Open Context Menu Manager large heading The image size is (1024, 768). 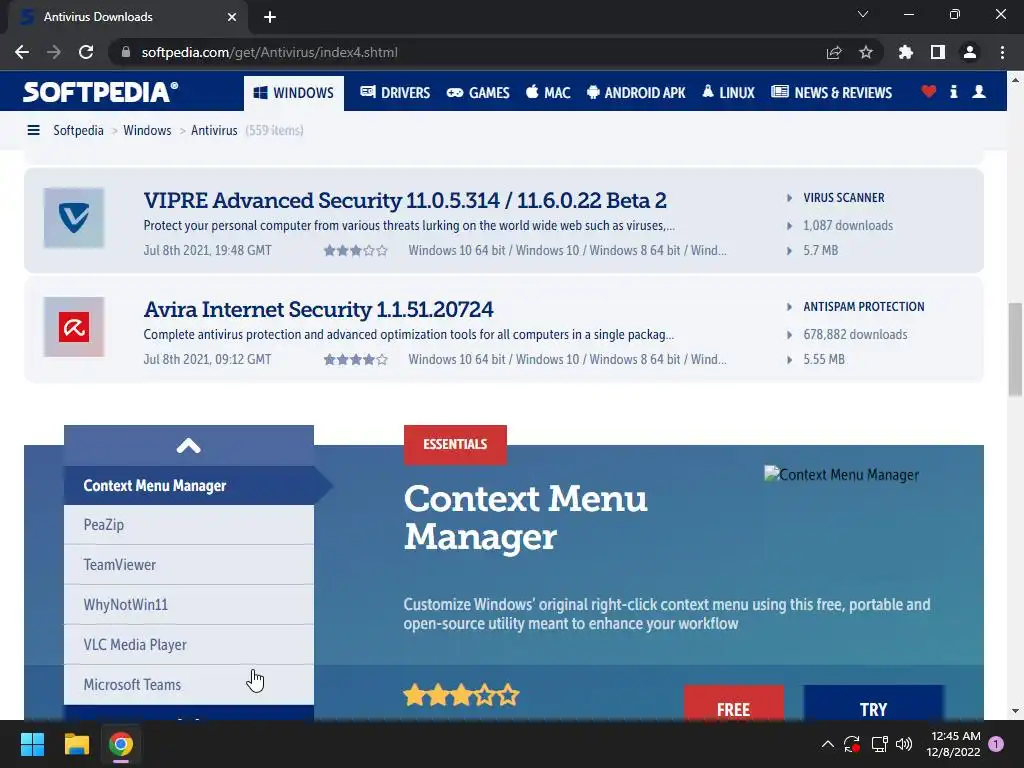point(526,518)
